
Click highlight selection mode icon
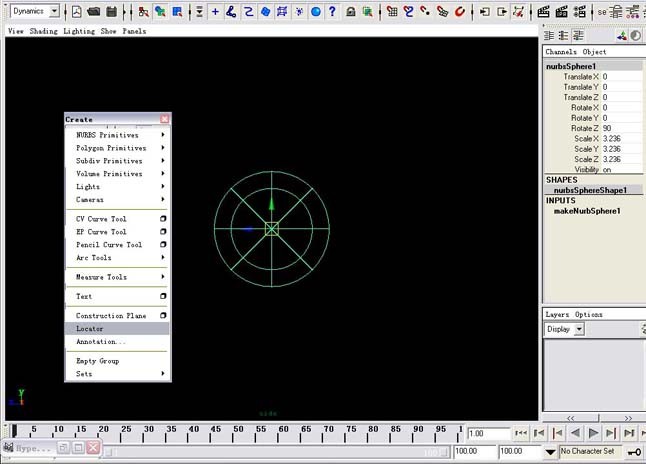(367, 12)
